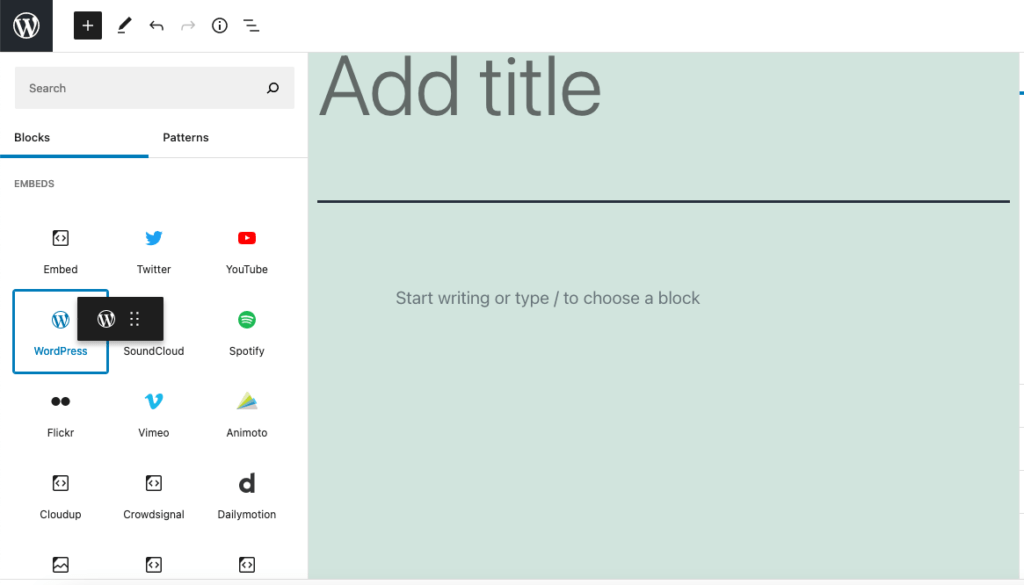
Task: Insert the Twitter embed block
Action: click(153, 251)
